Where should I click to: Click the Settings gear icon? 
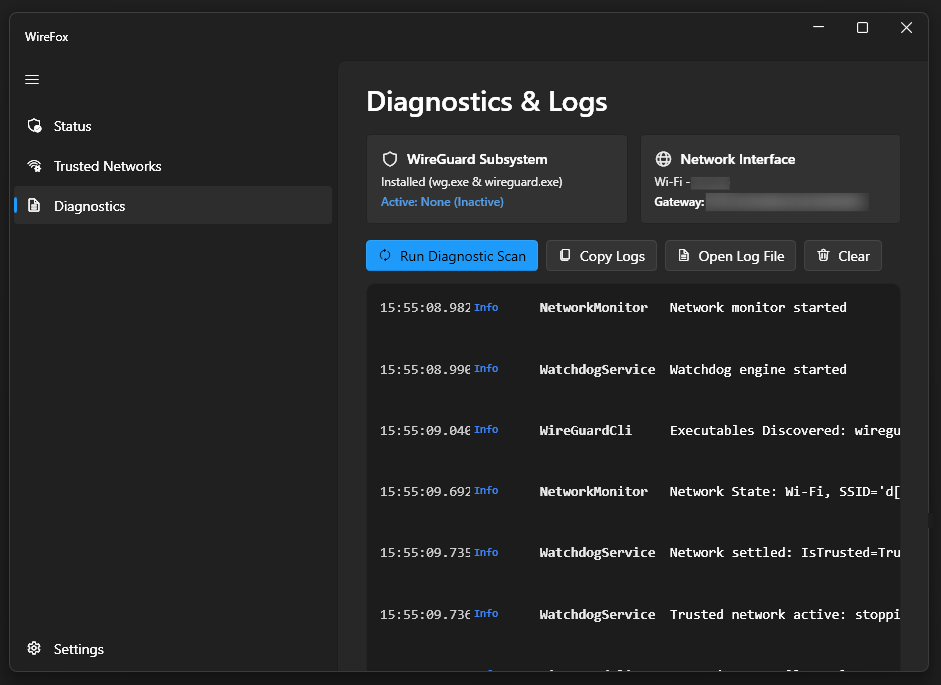click(34, 648)
